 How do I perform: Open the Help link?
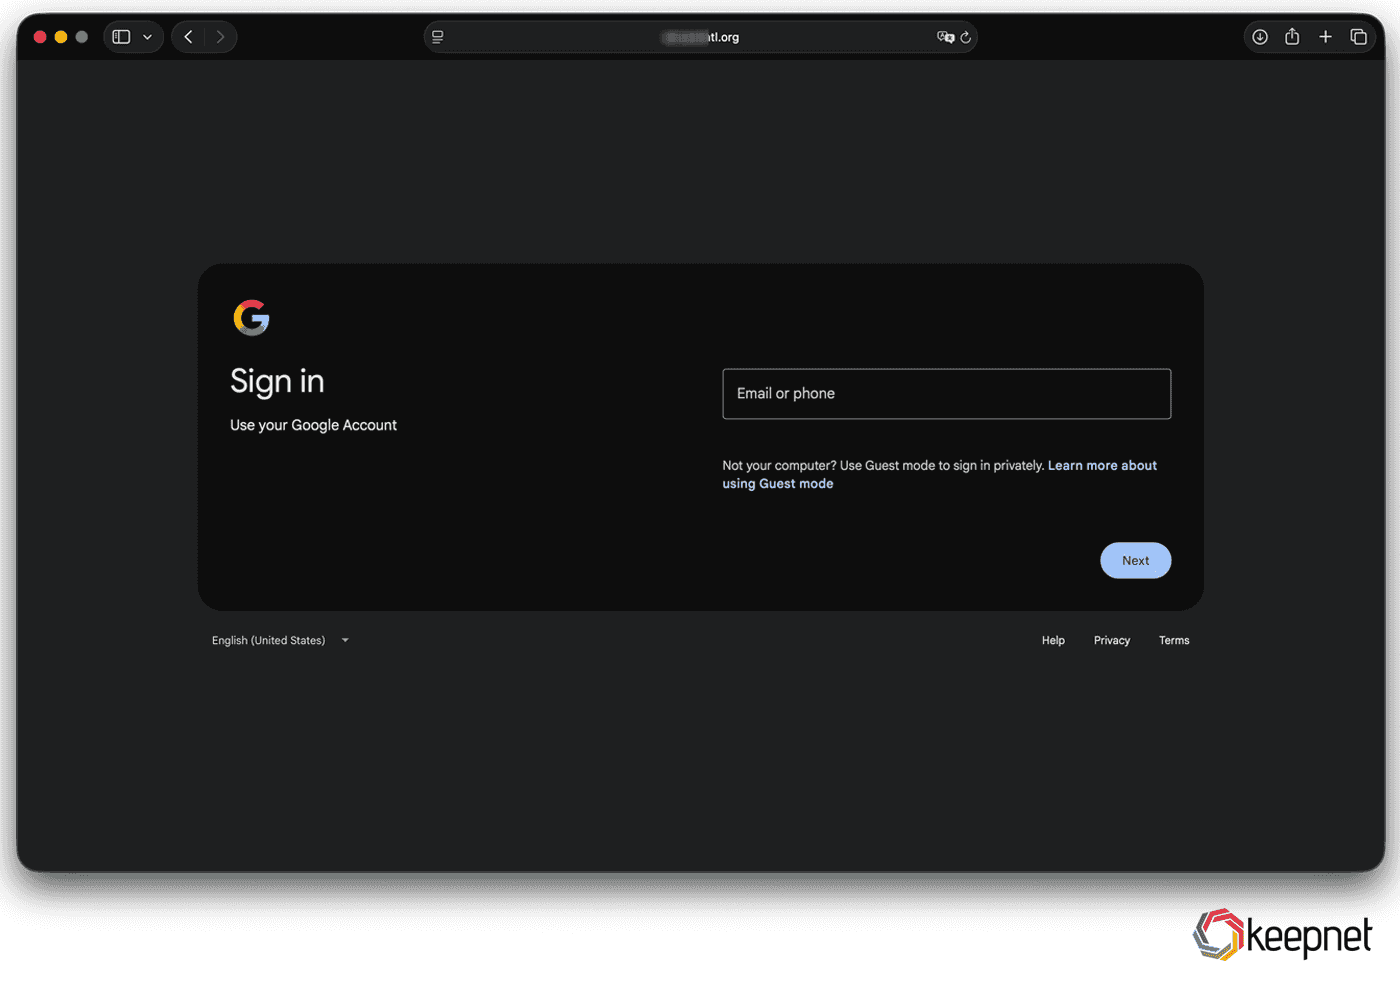(x=1053, y=641)
